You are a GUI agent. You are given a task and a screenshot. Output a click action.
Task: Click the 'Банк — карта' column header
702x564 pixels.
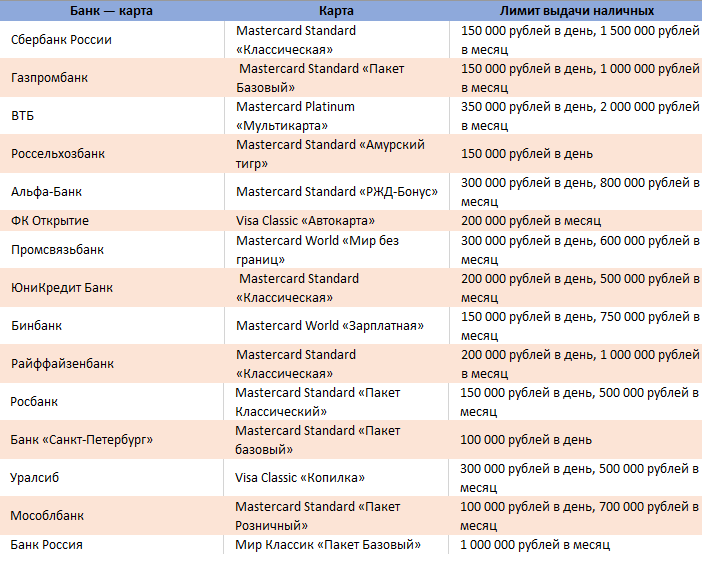111,11
